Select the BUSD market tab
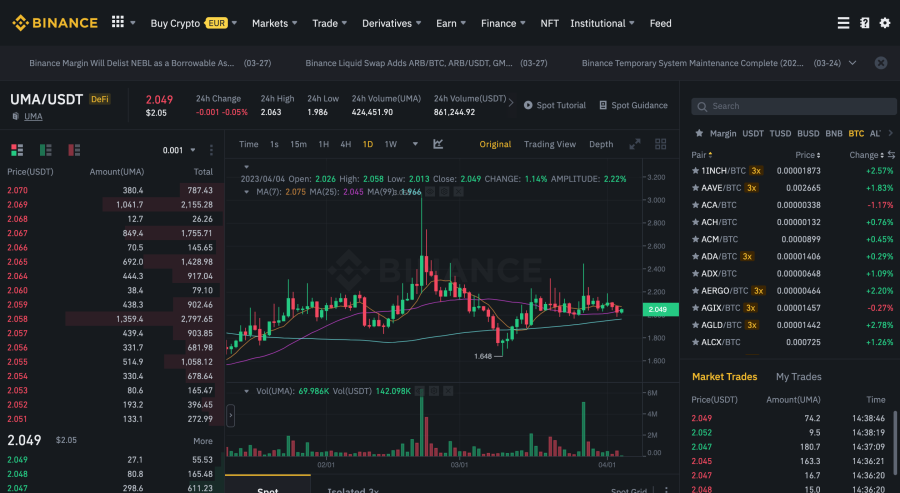900x493 pixels. pyautogui.click(x=808, y=133)
